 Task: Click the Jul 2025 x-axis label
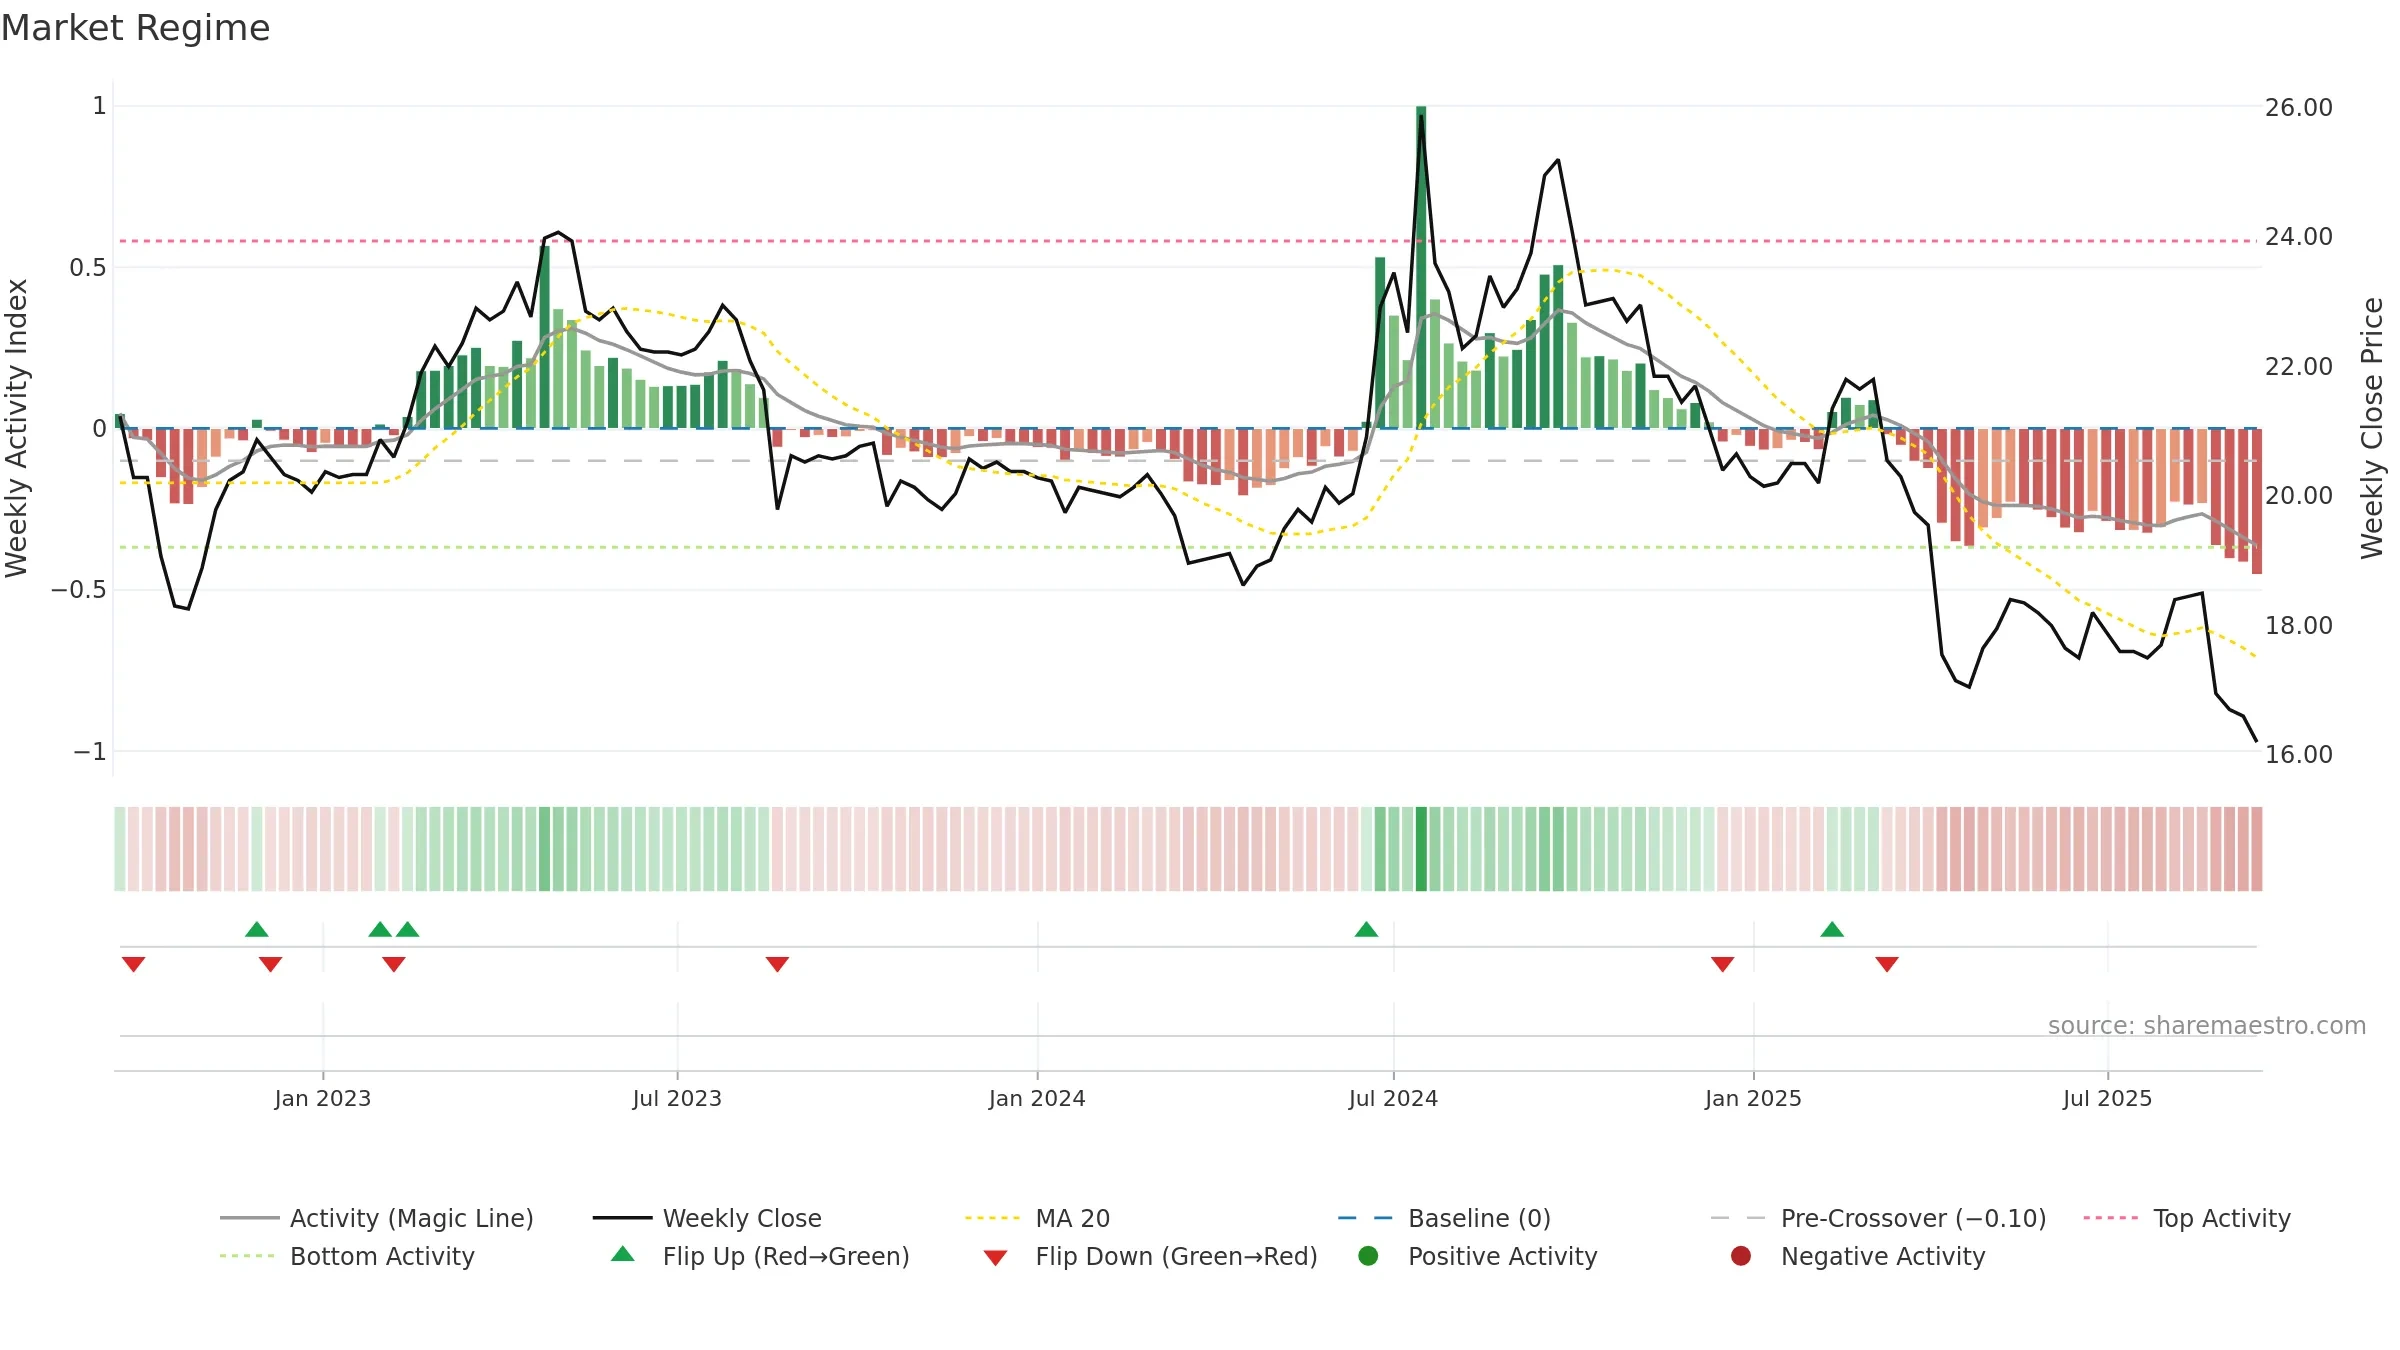[x=2107, y=1098]
